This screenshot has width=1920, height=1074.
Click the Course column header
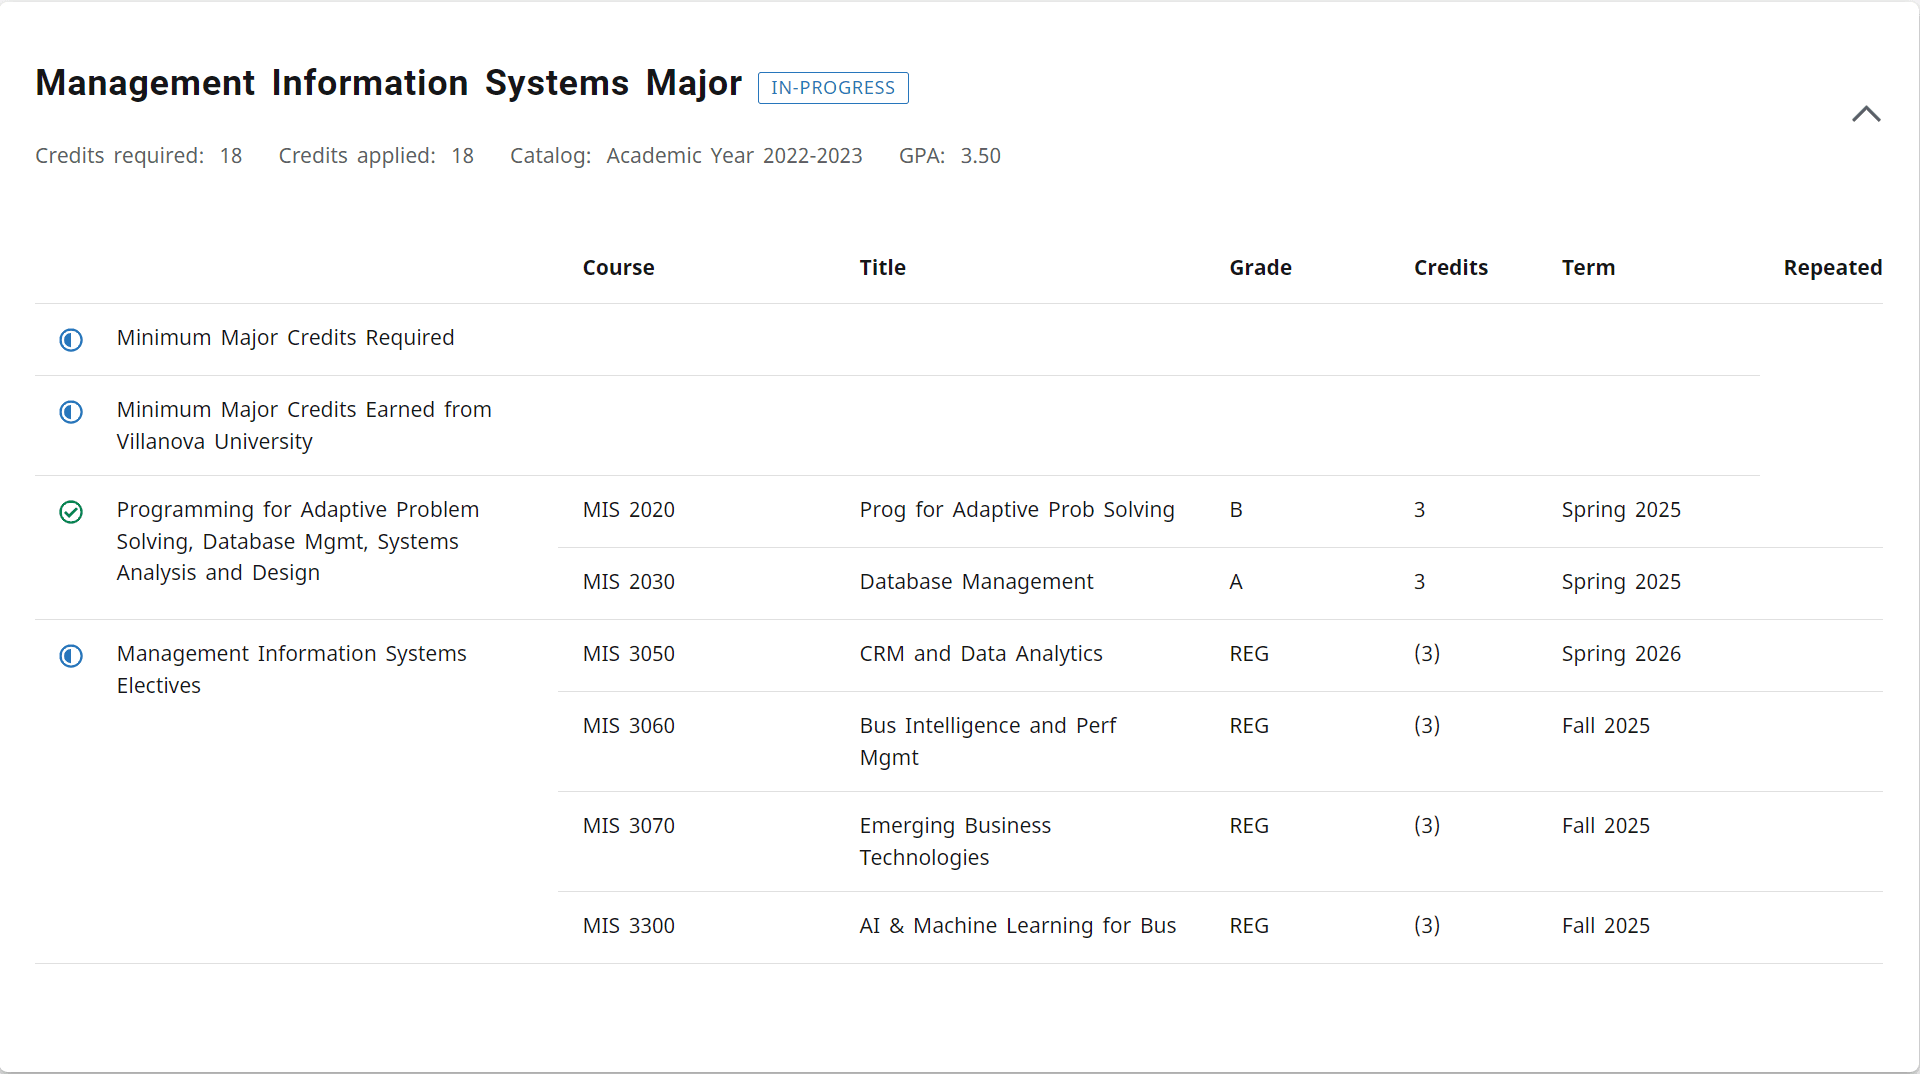618,267
